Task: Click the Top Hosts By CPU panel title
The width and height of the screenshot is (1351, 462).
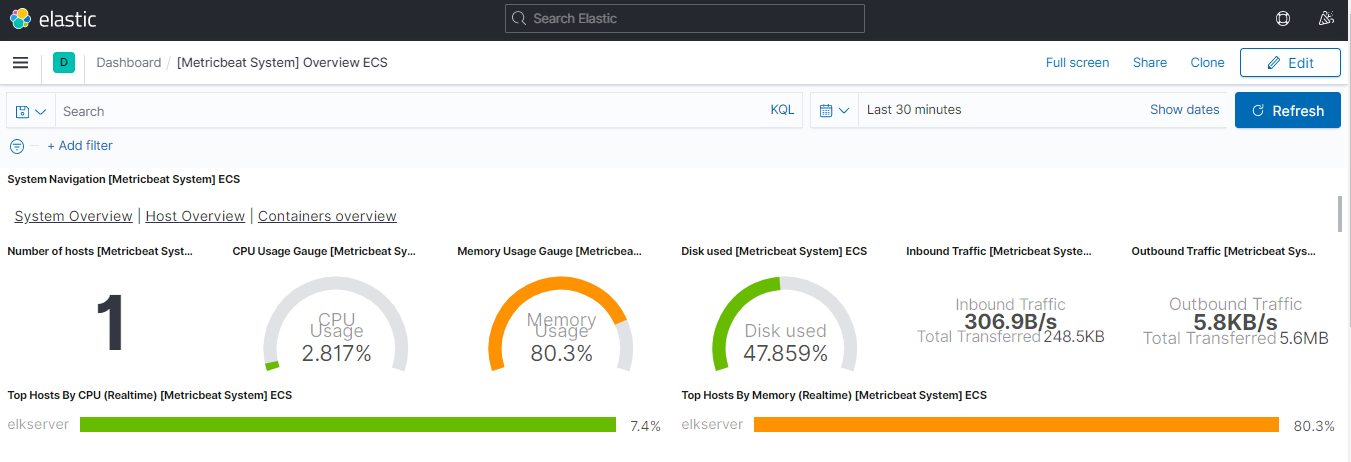Action: 150,395
